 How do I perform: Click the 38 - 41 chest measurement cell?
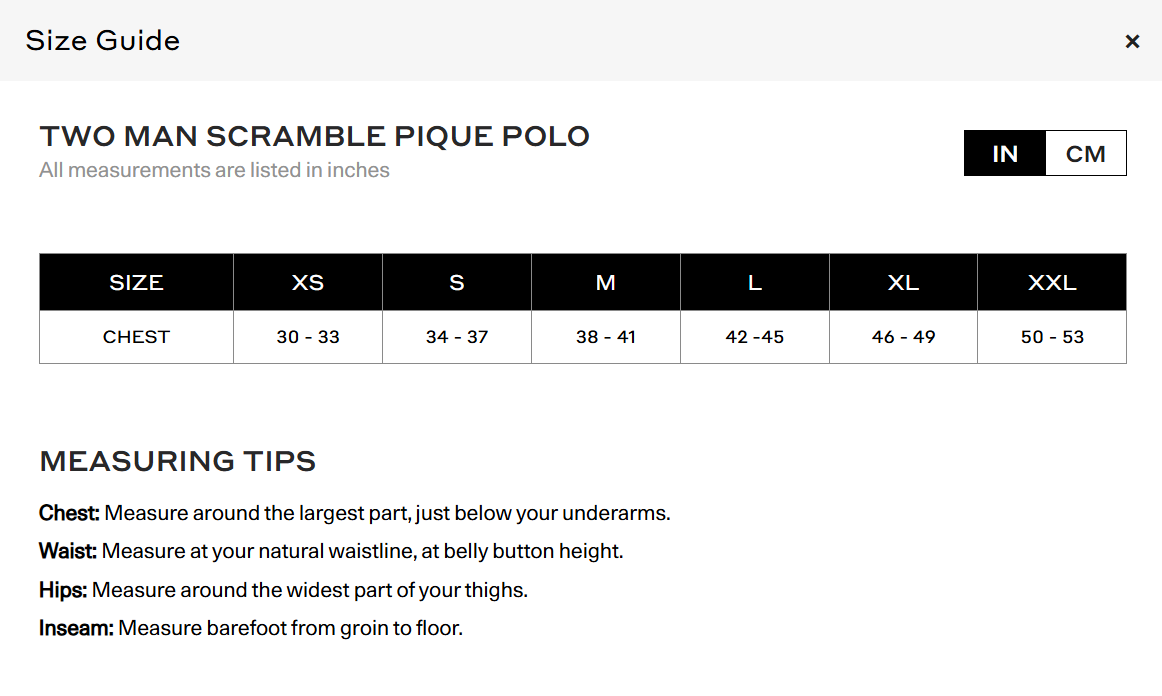[606, 337]
